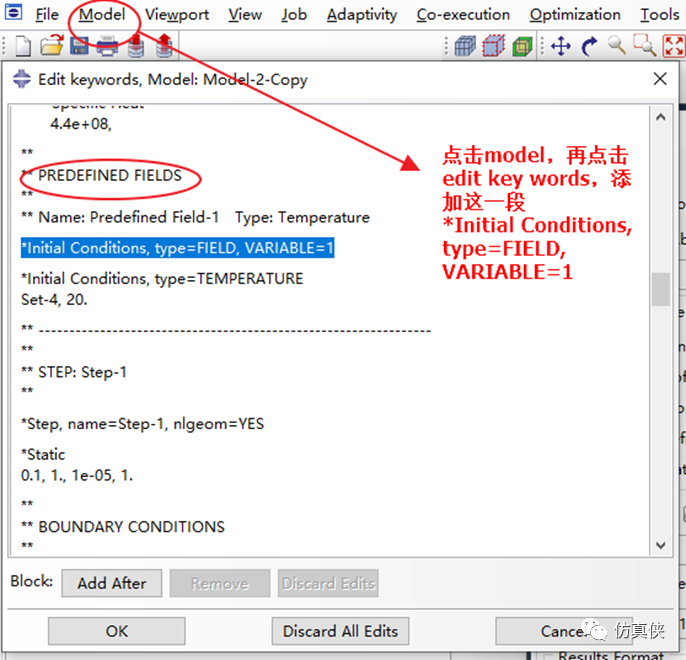686x660 pixels.
Task: Click the scrollbar up arrow
Action: point(661,117)
